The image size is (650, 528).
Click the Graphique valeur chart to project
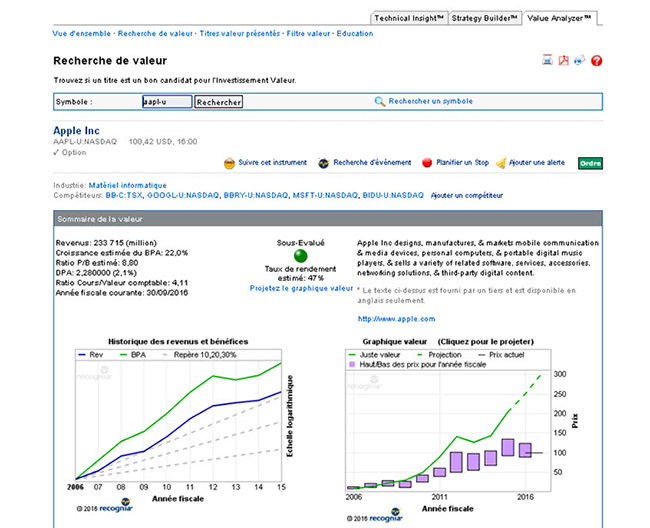(448, 420)
